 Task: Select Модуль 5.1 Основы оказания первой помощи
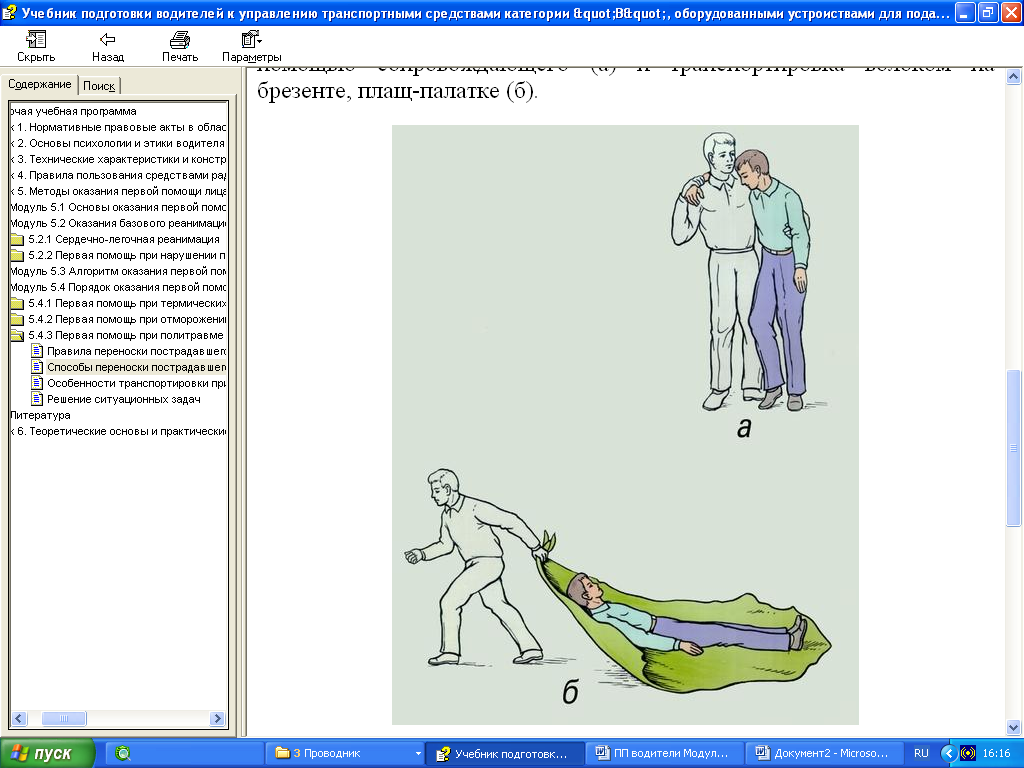pyautogui.click(x=118, y=207)
